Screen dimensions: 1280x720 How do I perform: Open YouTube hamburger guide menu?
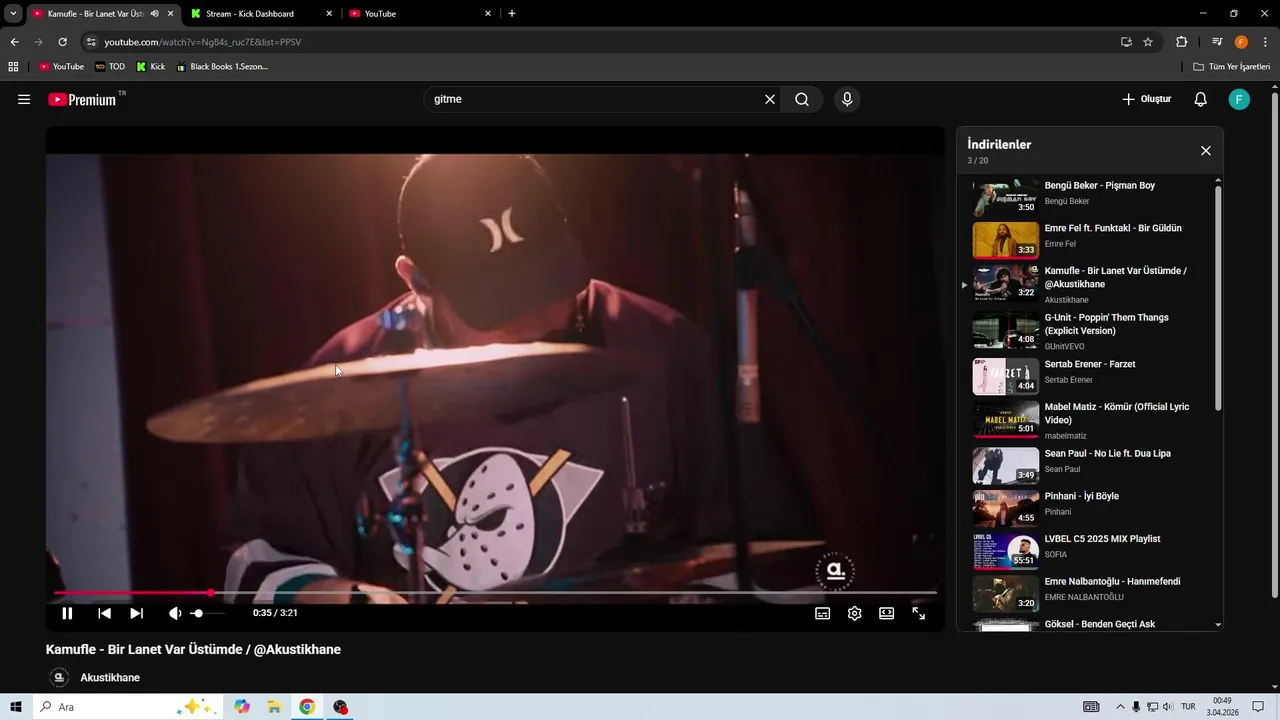coord(24,99)
